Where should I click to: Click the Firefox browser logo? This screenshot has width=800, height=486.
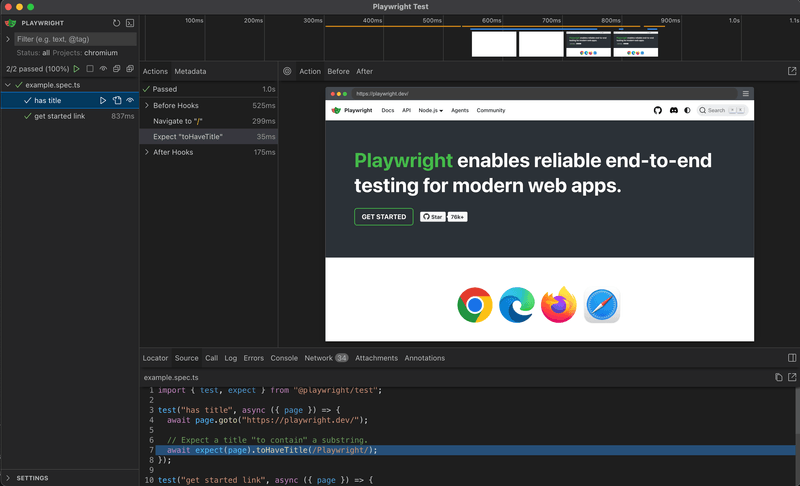[x=559, y=305]
